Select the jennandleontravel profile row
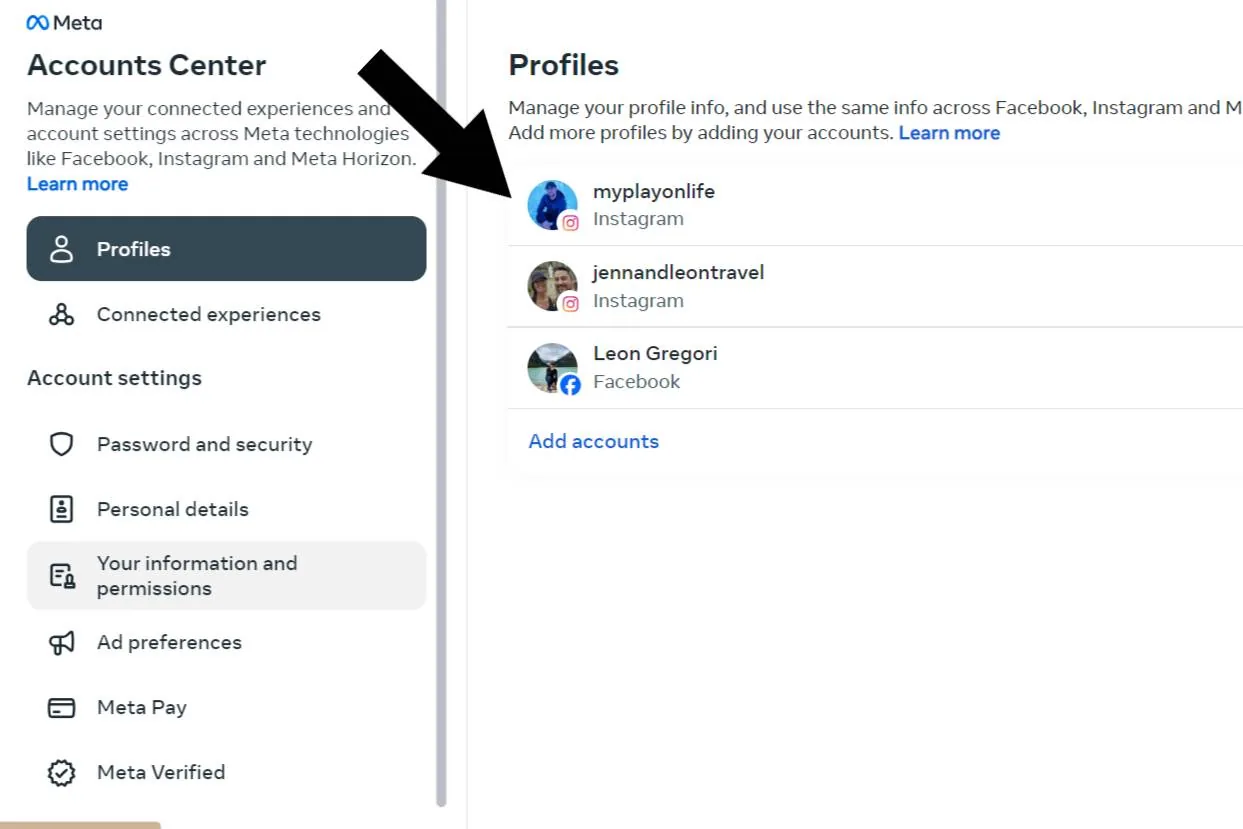 pos(679,286)
